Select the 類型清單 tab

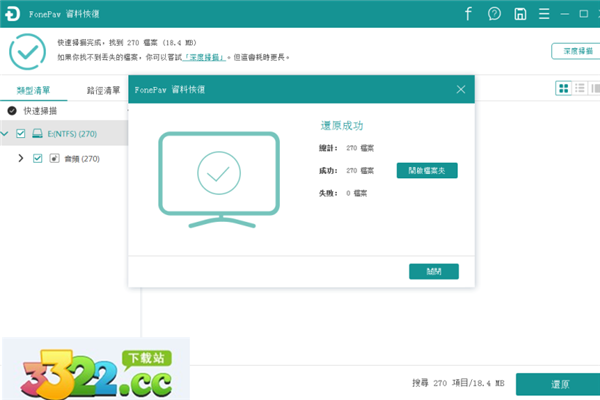[x=33, y=90]
